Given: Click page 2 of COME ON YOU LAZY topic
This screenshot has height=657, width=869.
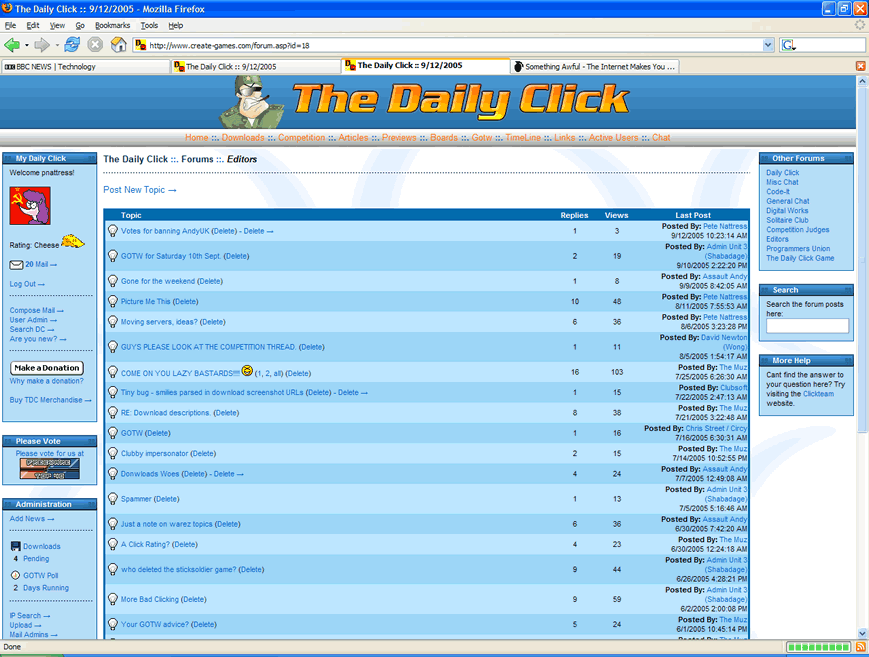Looking at the screenshot, I should coord(267,374).
